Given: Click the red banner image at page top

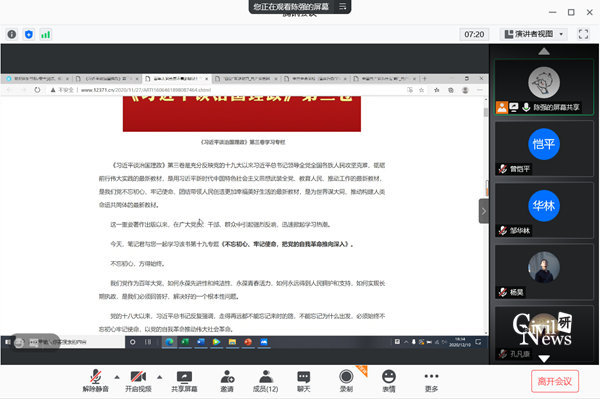Looking at the screenshot, I should 241,114.
